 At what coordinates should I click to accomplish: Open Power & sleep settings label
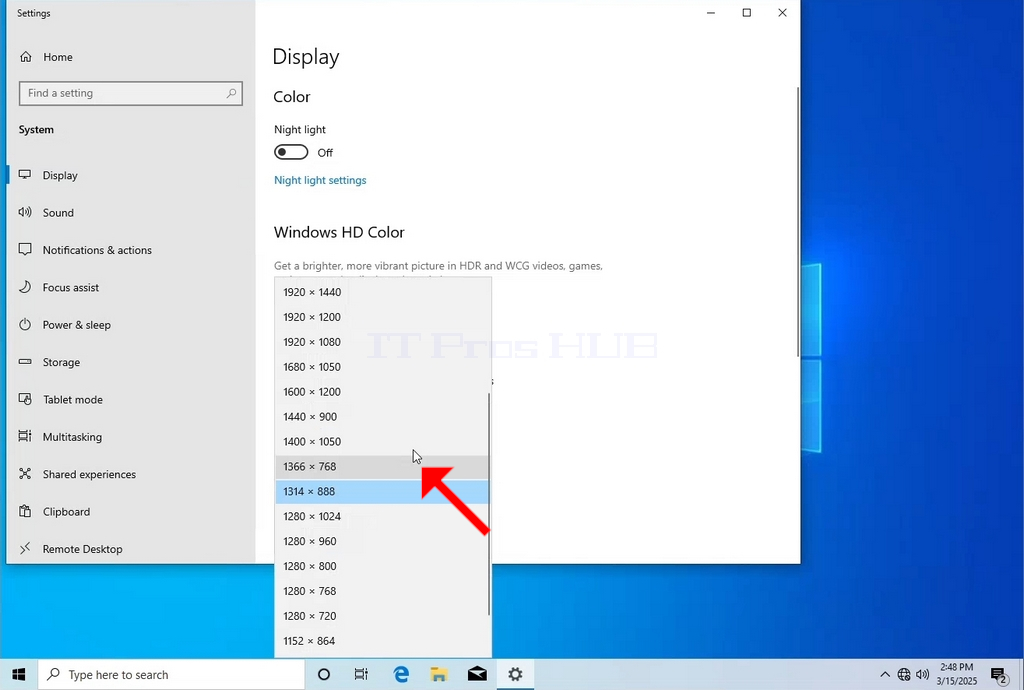coord(76,325)
